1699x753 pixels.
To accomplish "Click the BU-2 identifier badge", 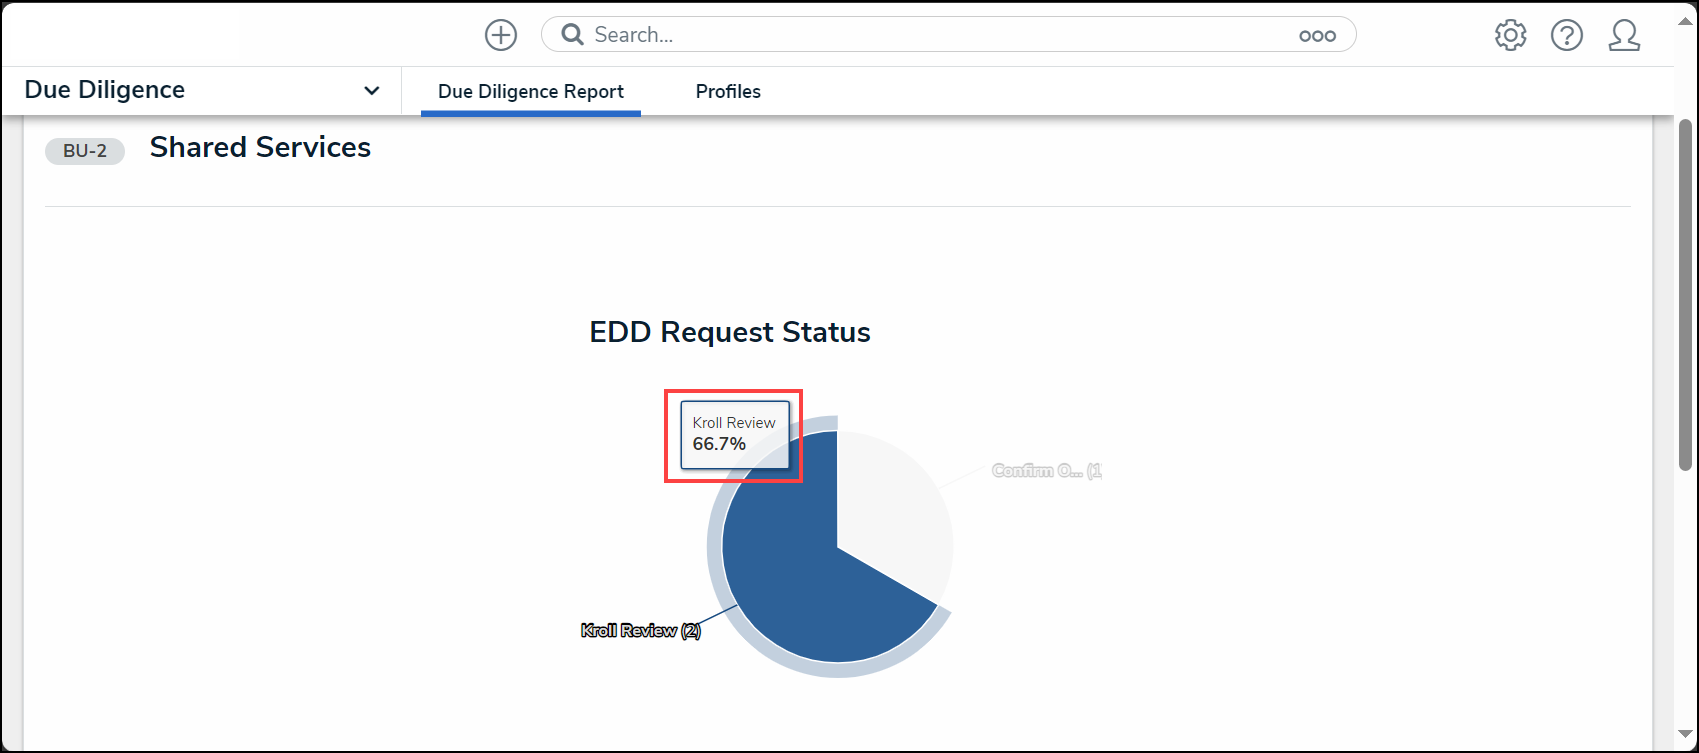I will pyautogui.click(x=85, y=151).
